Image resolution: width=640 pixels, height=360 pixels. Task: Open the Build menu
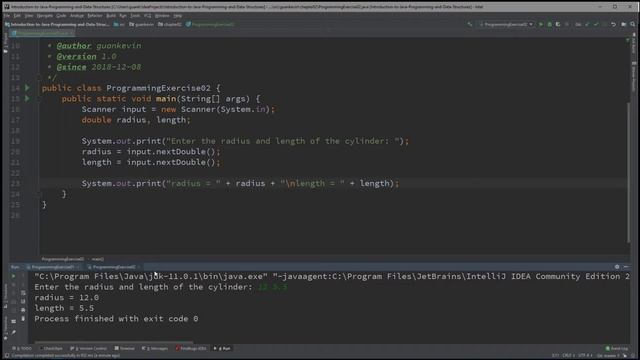pyautogui.click(x=111, y=16)
